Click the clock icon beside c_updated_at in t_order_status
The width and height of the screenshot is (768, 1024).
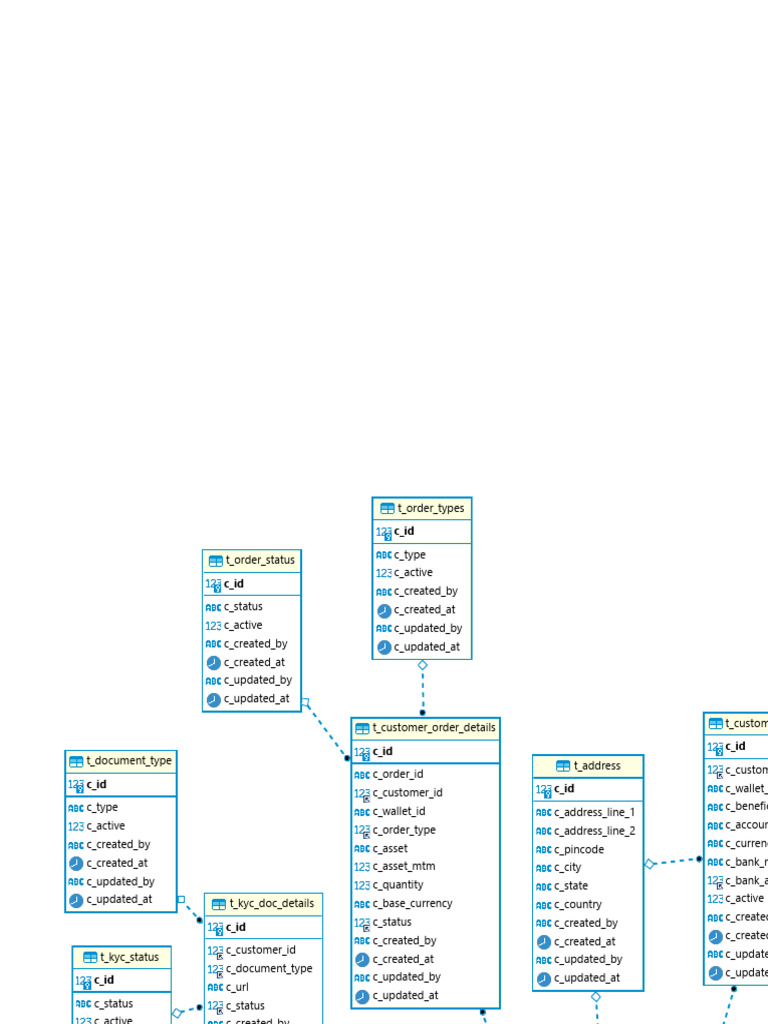214,699
